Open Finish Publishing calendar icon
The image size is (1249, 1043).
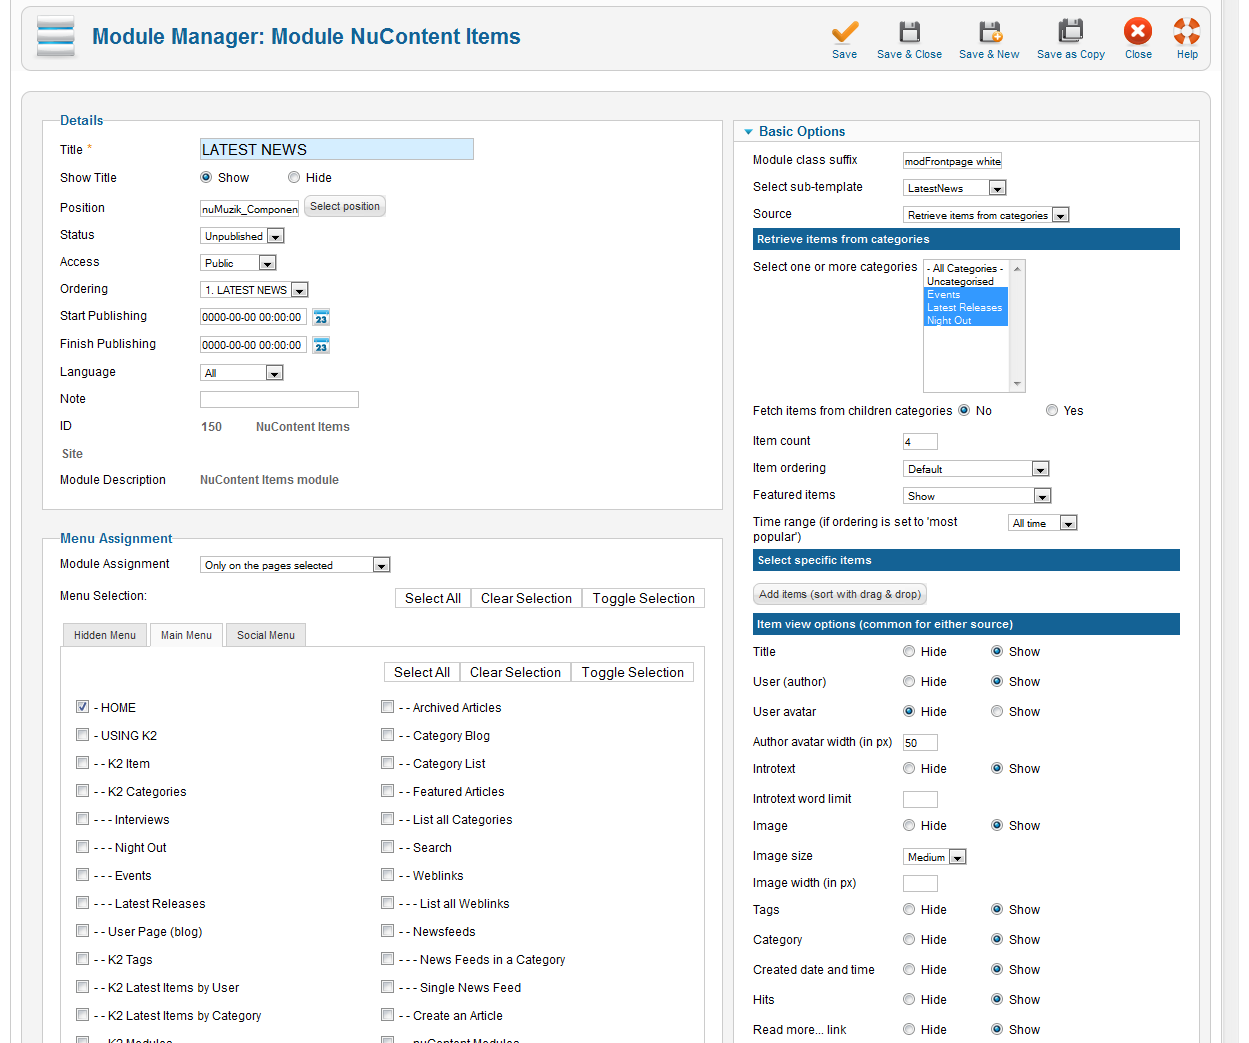(321, 345)
